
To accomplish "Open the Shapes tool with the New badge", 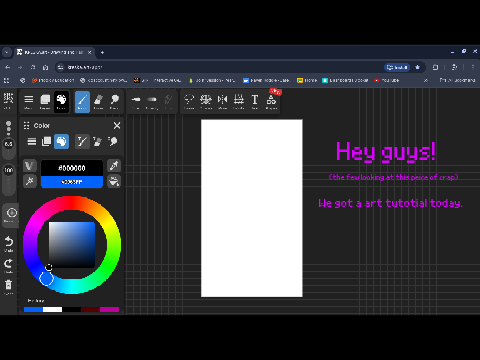I will (271, 101).
